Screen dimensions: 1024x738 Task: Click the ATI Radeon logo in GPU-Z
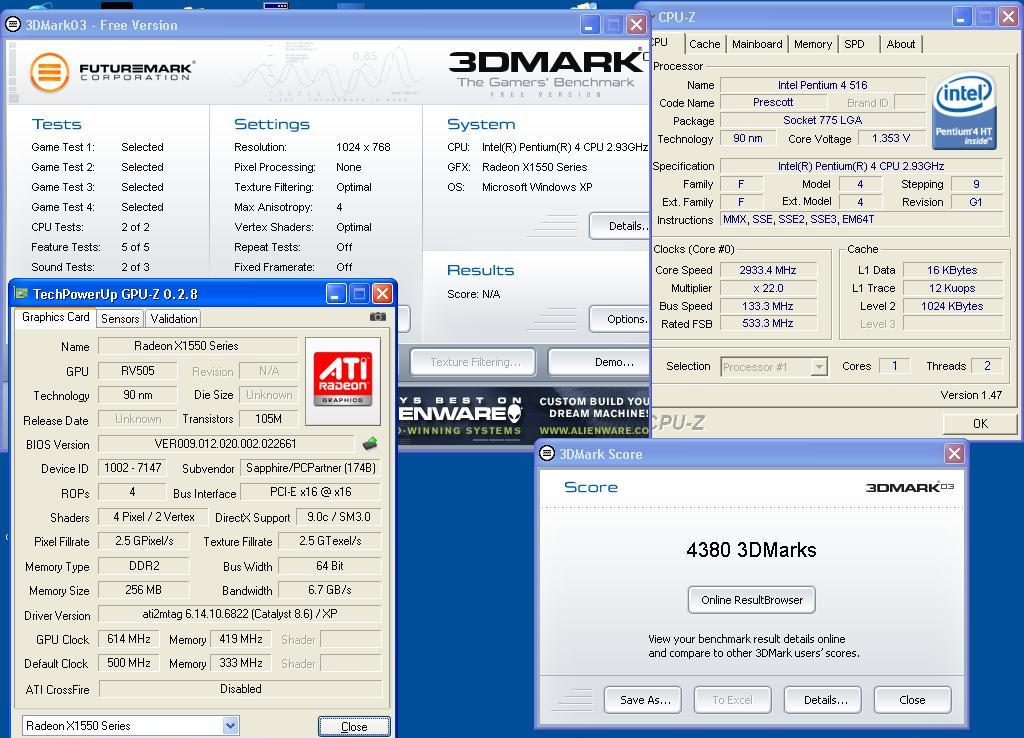point(343,381)
